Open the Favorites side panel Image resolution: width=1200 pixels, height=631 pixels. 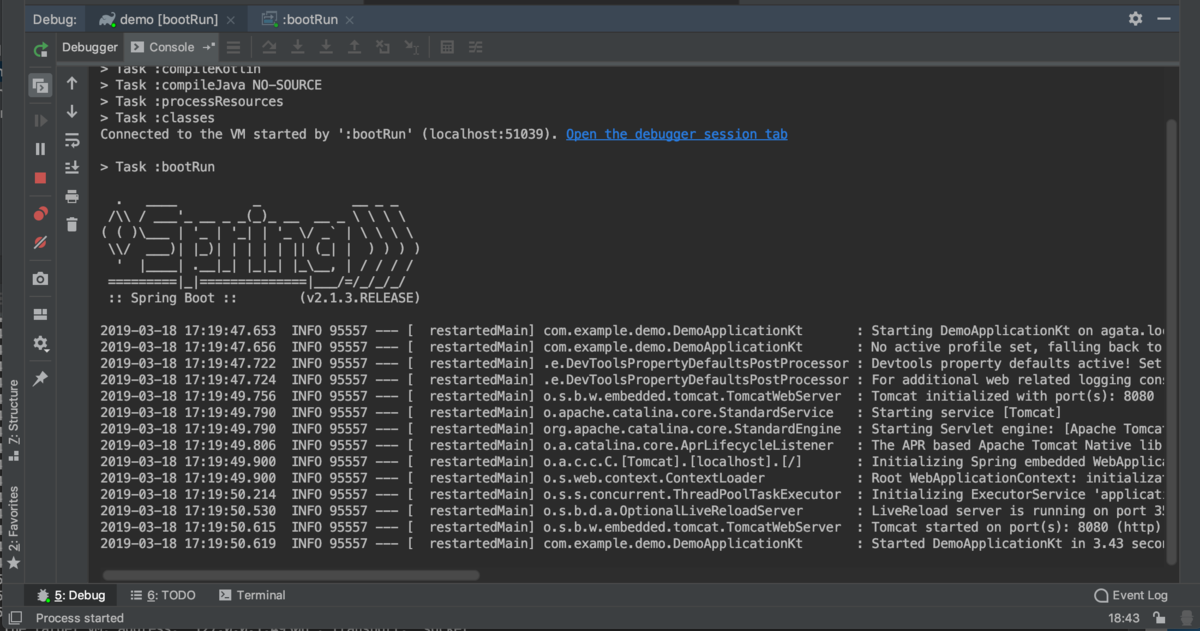[x=13, y=527]
